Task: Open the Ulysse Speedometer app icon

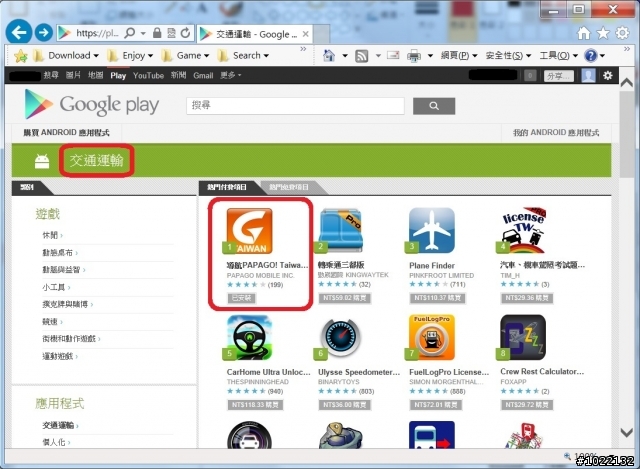Action: pyautogui.click(x=340, y=338)
